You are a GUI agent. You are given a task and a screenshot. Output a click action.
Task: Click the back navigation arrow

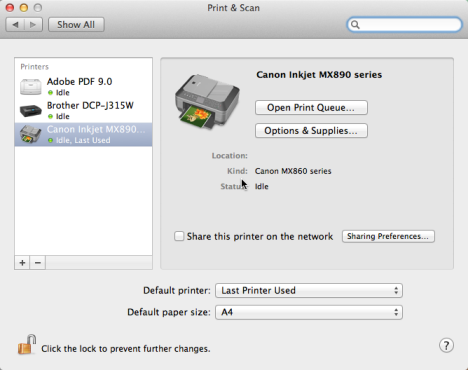[15, 25]
